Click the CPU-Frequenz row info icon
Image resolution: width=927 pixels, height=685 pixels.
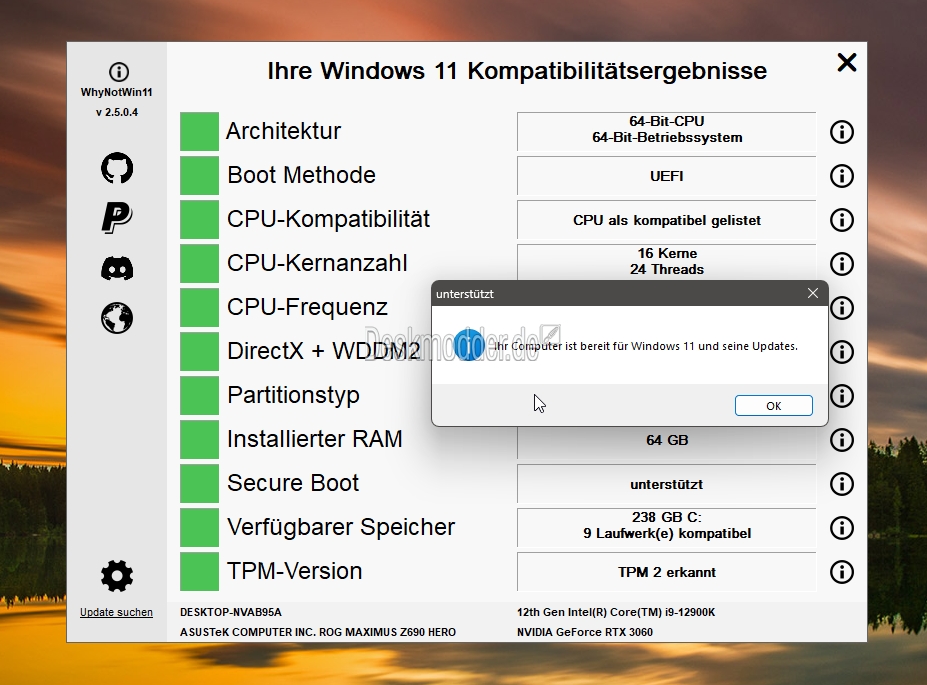(x=841, y=307)
